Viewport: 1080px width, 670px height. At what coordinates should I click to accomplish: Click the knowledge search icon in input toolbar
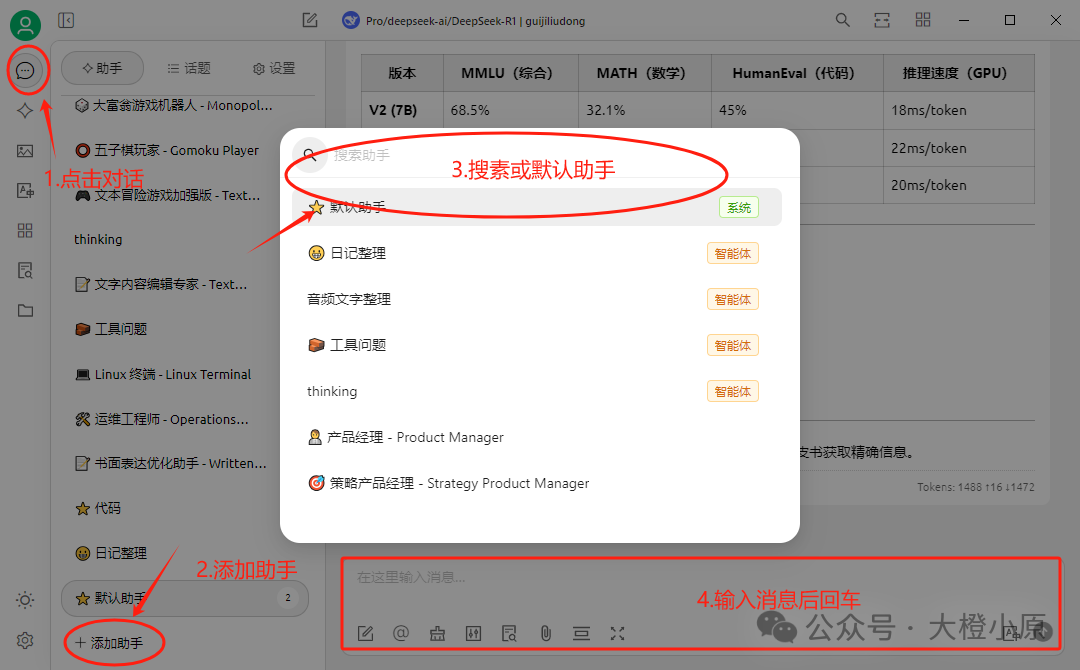[x=509, y=634]
